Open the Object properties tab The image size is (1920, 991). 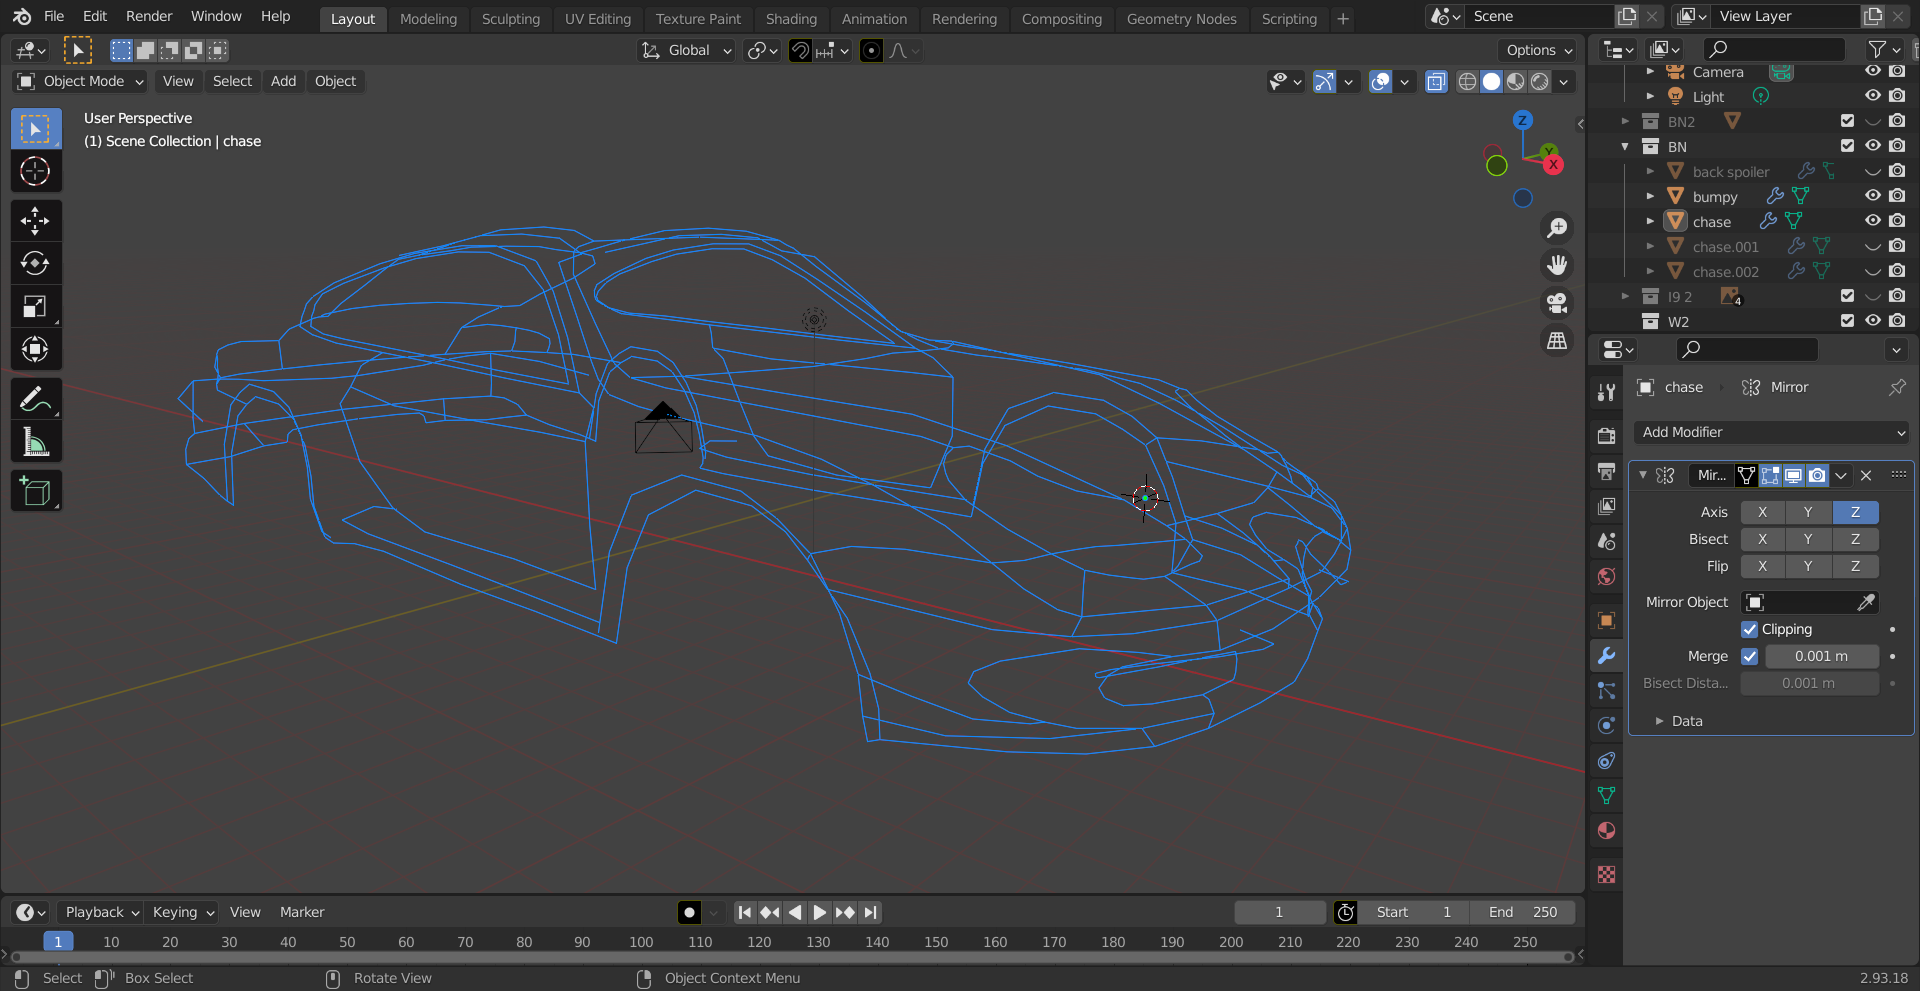pyautogui.click(x=1606, y=620)
